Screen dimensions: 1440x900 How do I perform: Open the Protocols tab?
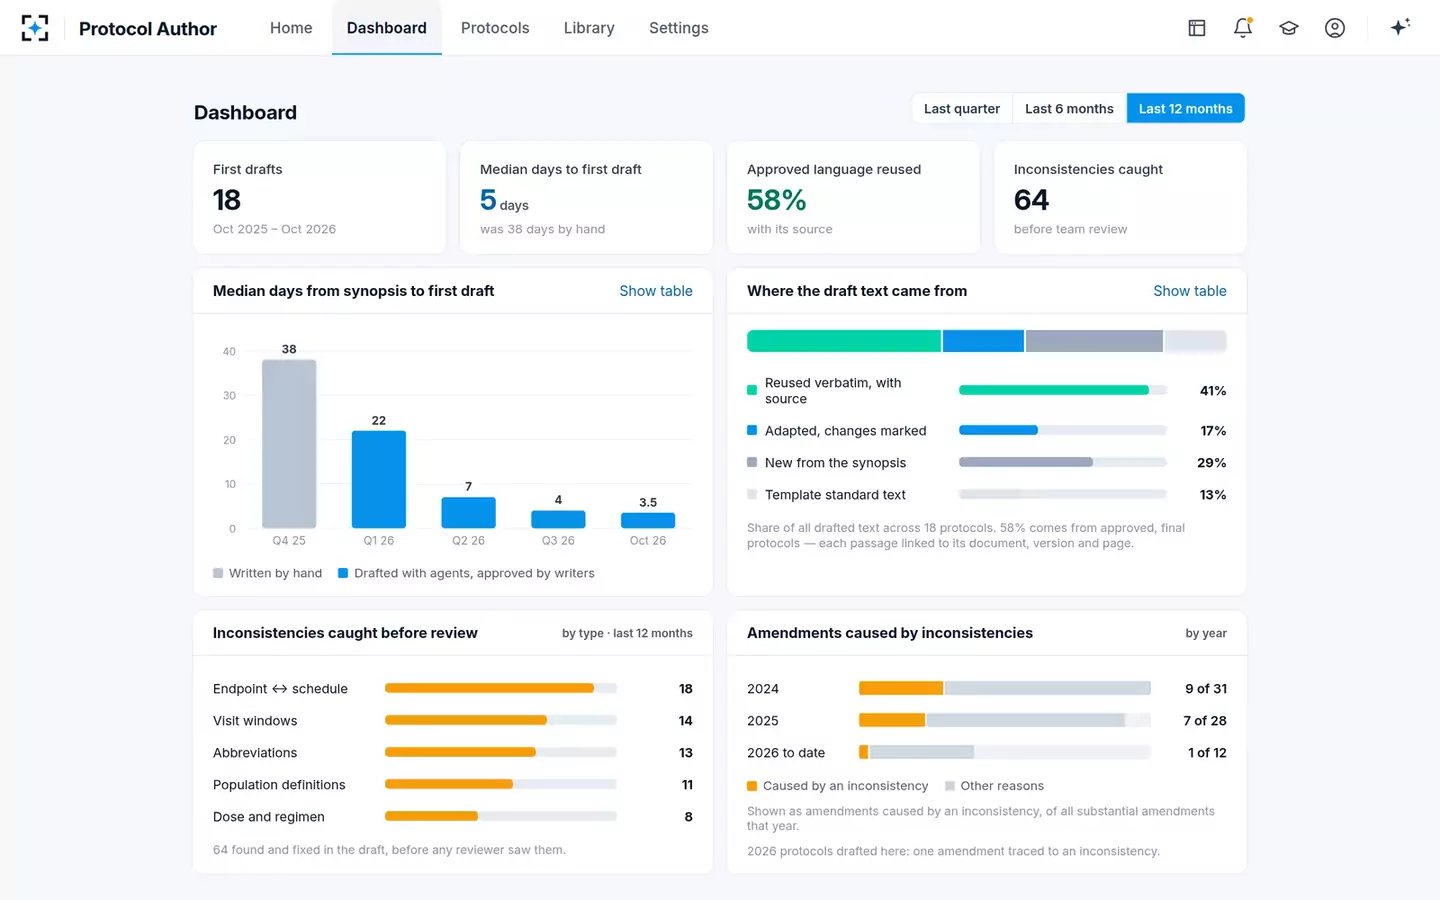[x=495, y=28]
